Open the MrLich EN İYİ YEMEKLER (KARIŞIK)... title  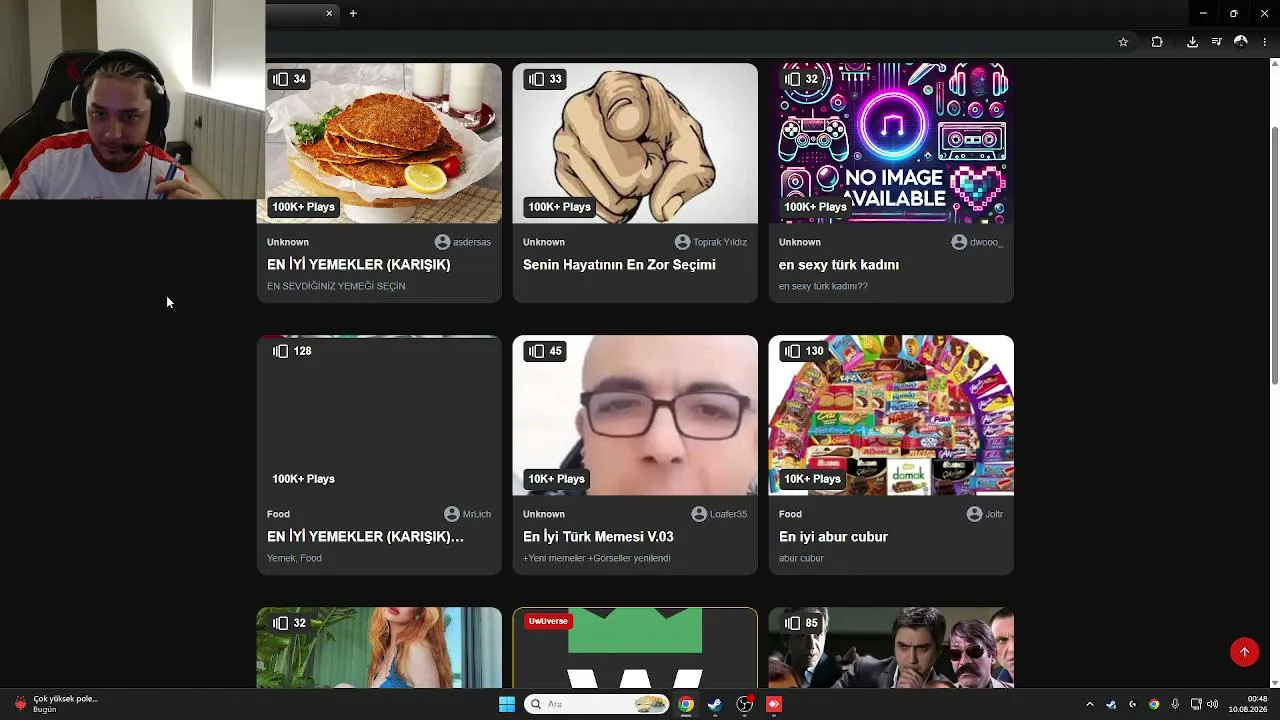coord(365,537)
